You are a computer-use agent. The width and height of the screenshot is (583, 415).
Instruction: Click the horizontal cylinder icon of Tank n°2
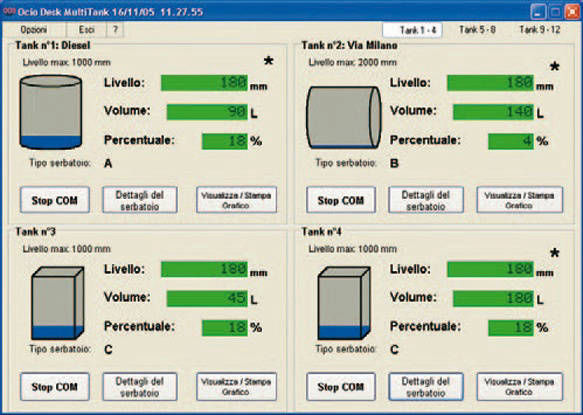344,118
